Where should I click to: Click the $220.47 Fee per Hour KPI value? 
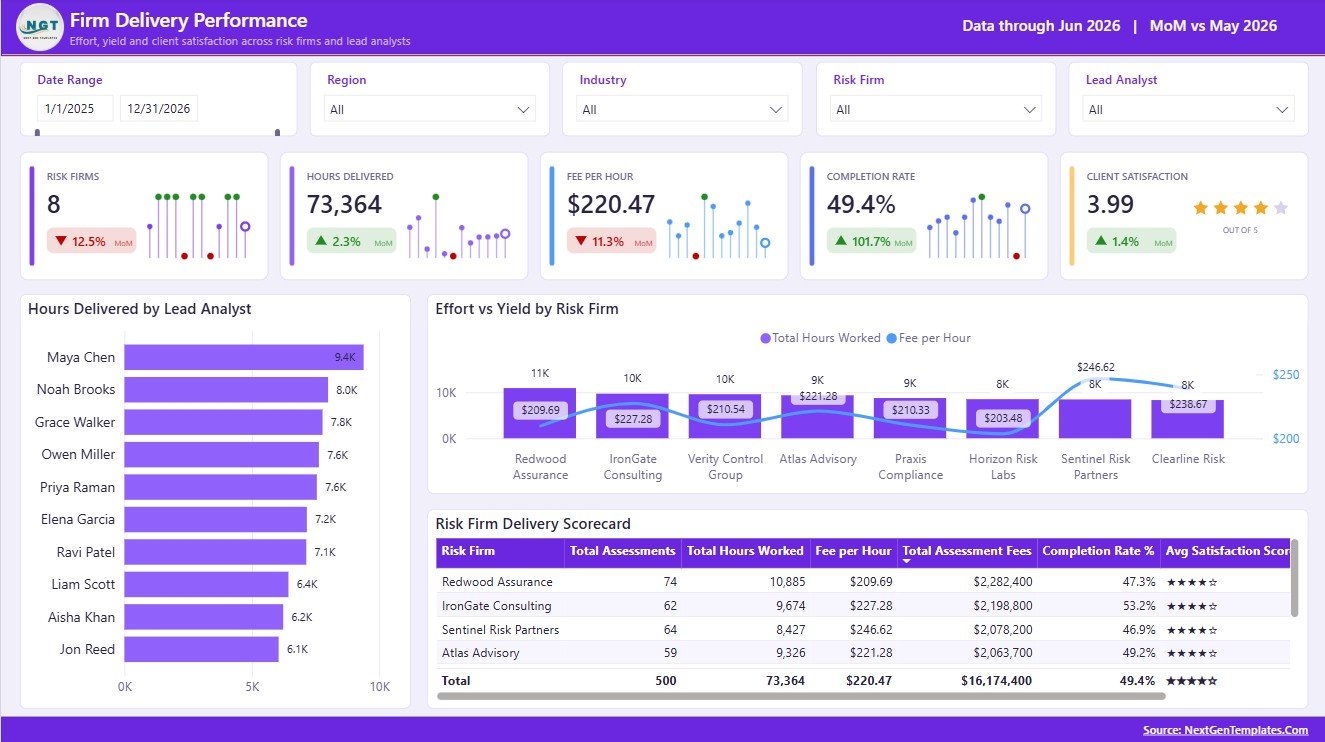point(611,205)
